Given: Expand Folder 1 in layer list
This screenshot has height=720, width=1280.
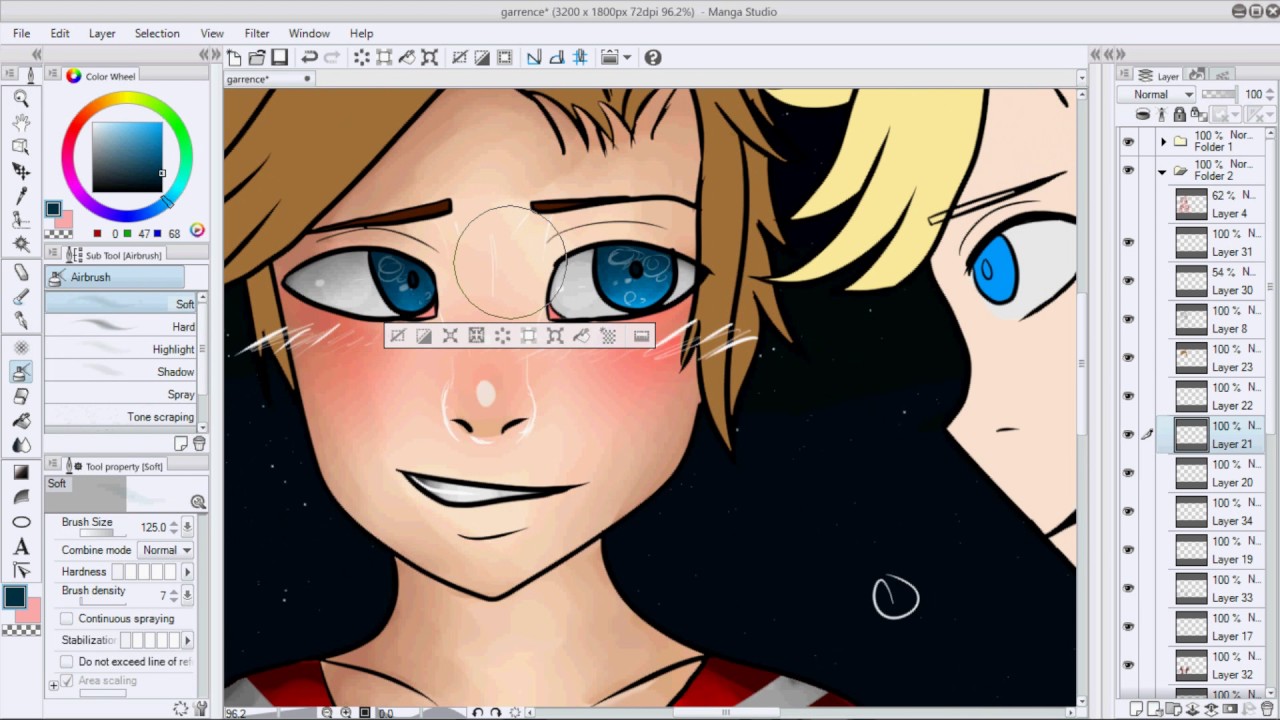Looking at the screenshot, I should coord(1163,142).
